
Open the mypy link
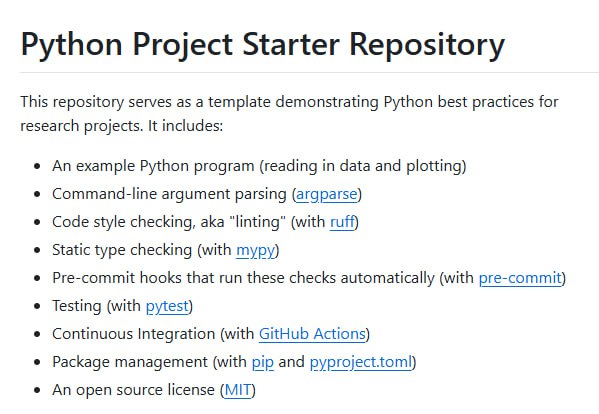(x=256, y=251)
